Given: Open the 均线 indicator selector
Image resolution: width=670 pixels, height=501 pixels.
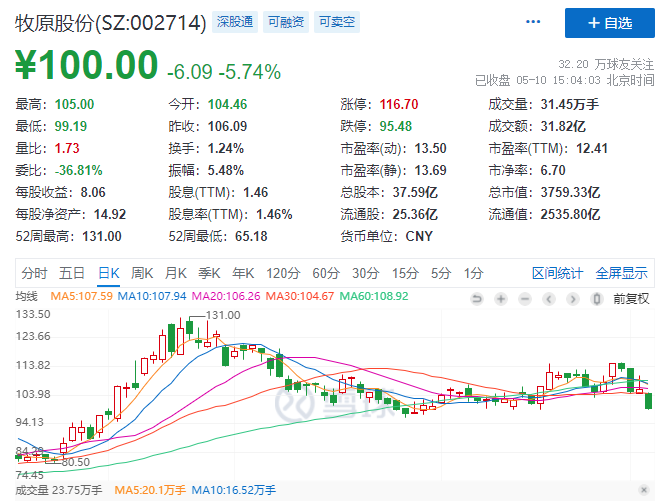Looking at the screenshot, I should click(x=27, y=296).
